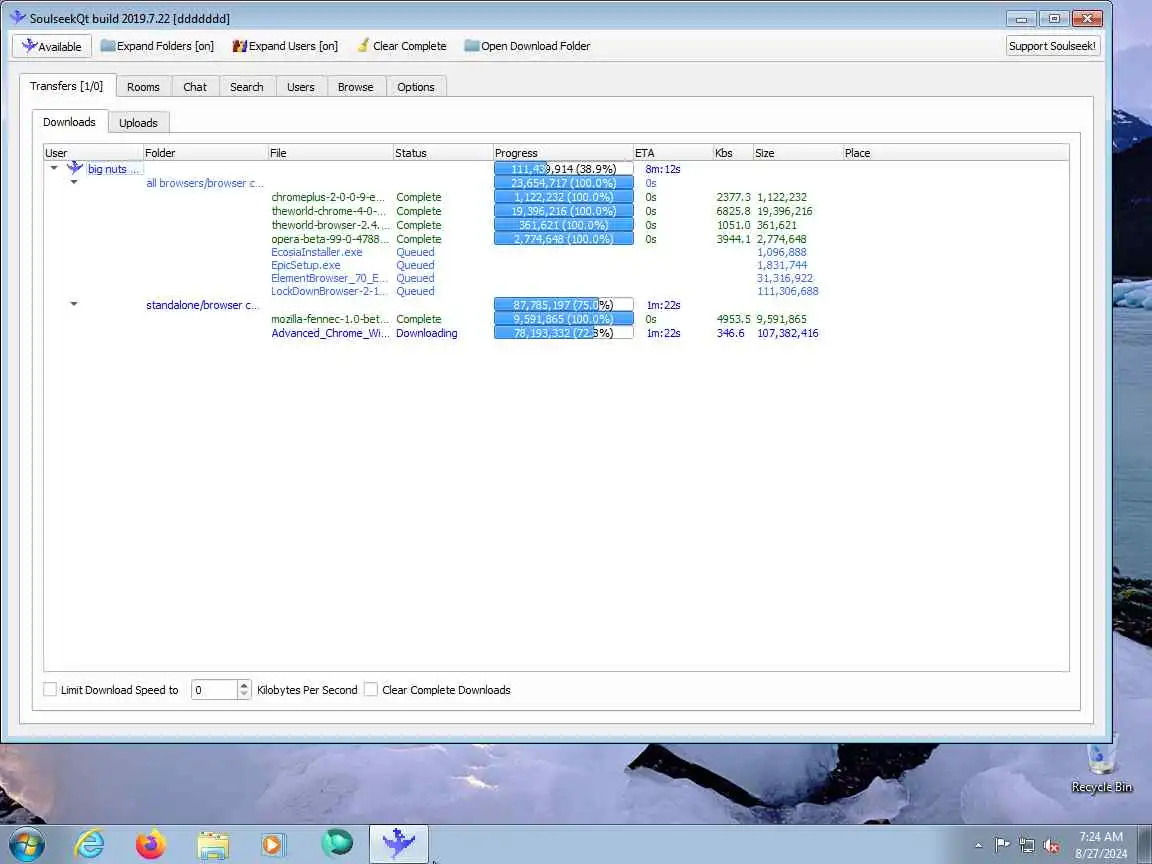This screenshot has width=1152, height=864.
Task: Click the Action Center flag tray icon
Action: click(1001, 845)
